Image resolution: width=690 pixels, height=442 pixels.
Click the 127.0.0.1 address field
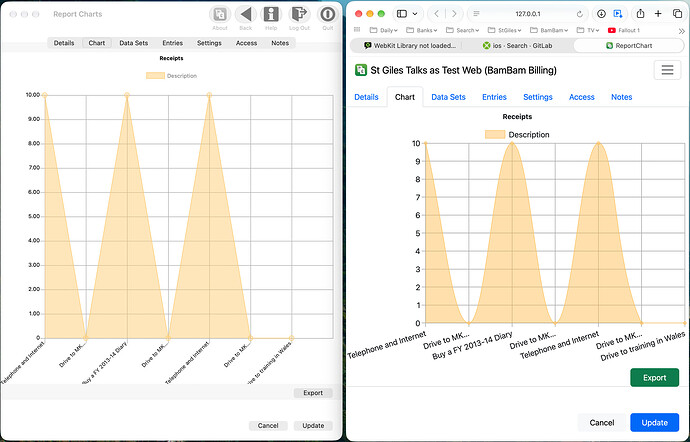528,14
